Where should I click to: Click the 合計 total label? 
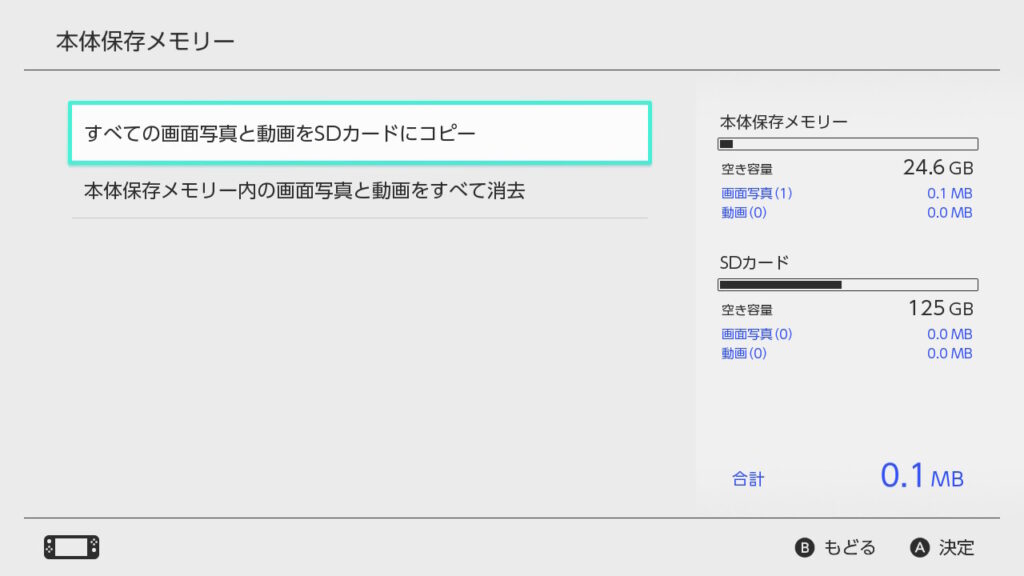748,479
